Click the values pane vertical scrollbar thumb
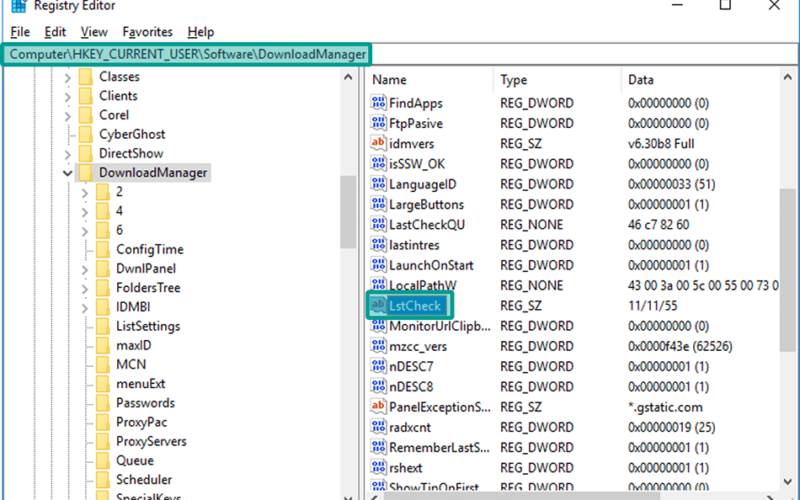The width and height of the screenshot is (800, 500). click(788, 270)
